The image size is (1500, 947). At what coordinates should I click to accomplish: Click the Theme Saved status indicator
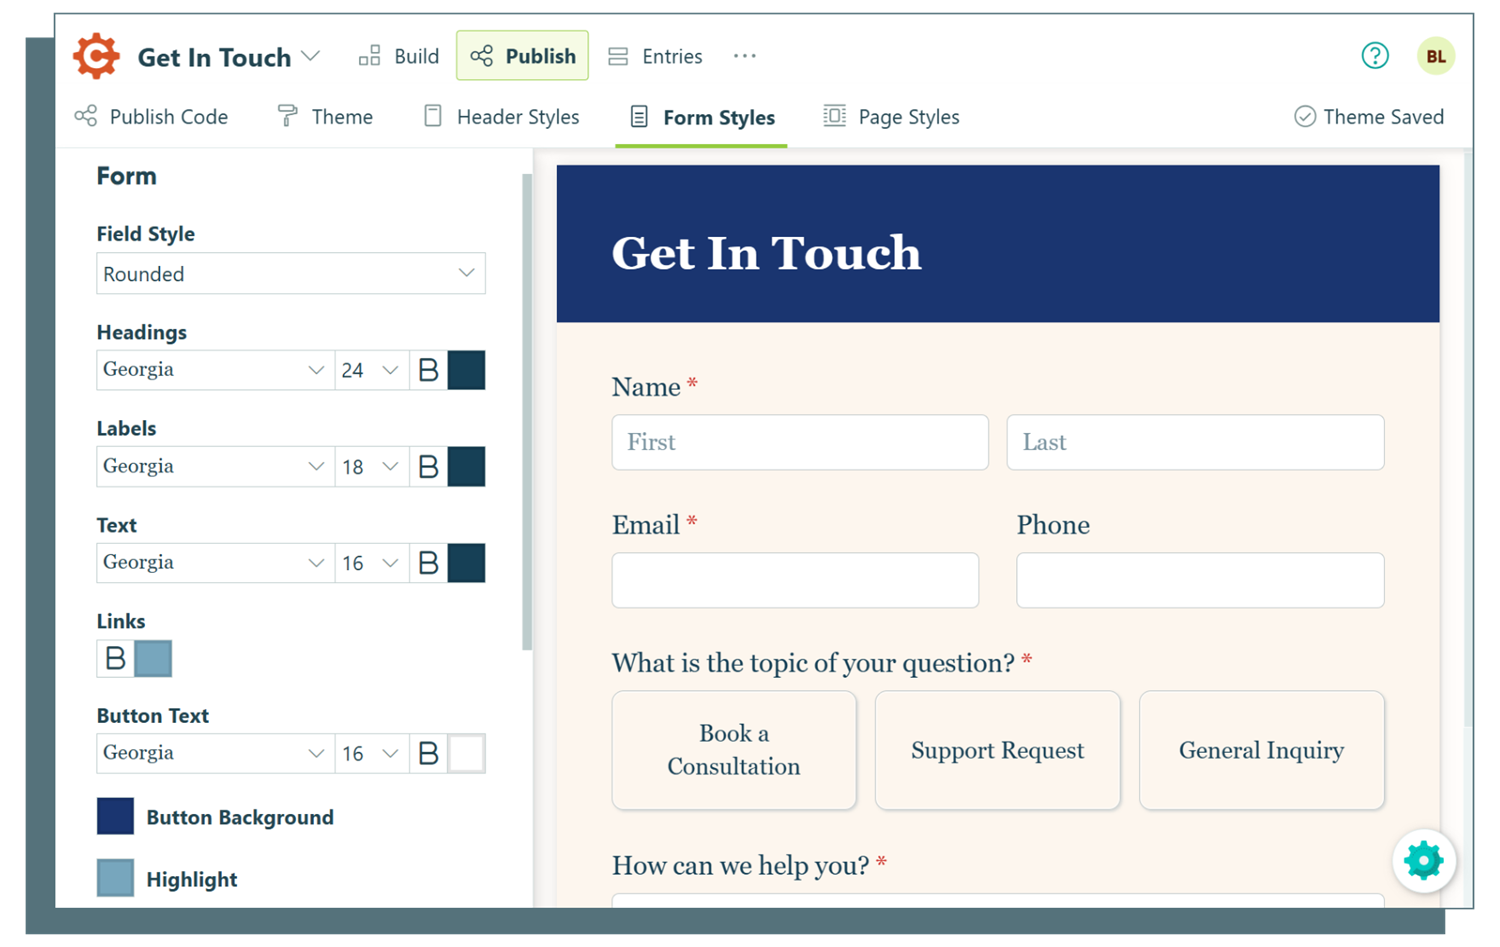(1369, 117)
